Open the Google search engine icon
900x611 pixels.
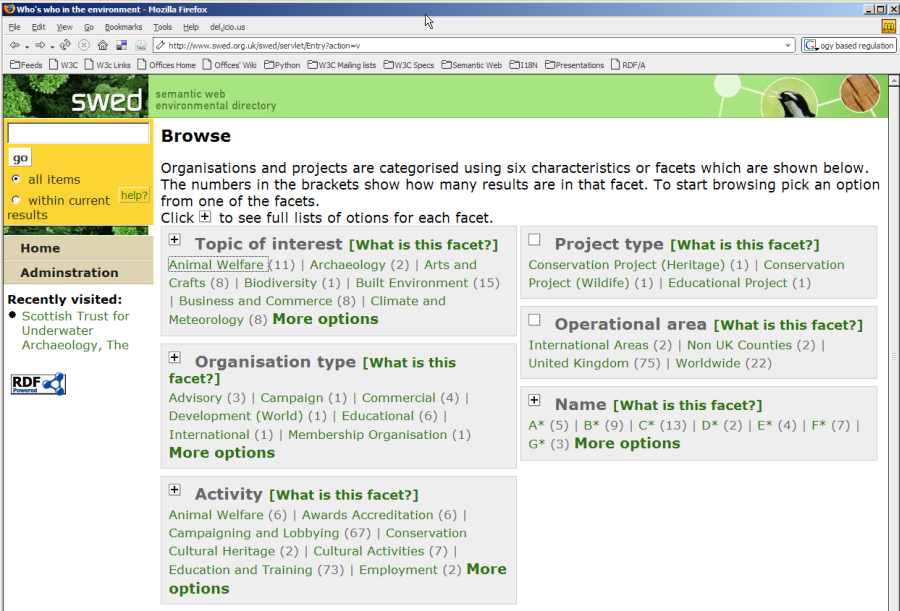810,45
